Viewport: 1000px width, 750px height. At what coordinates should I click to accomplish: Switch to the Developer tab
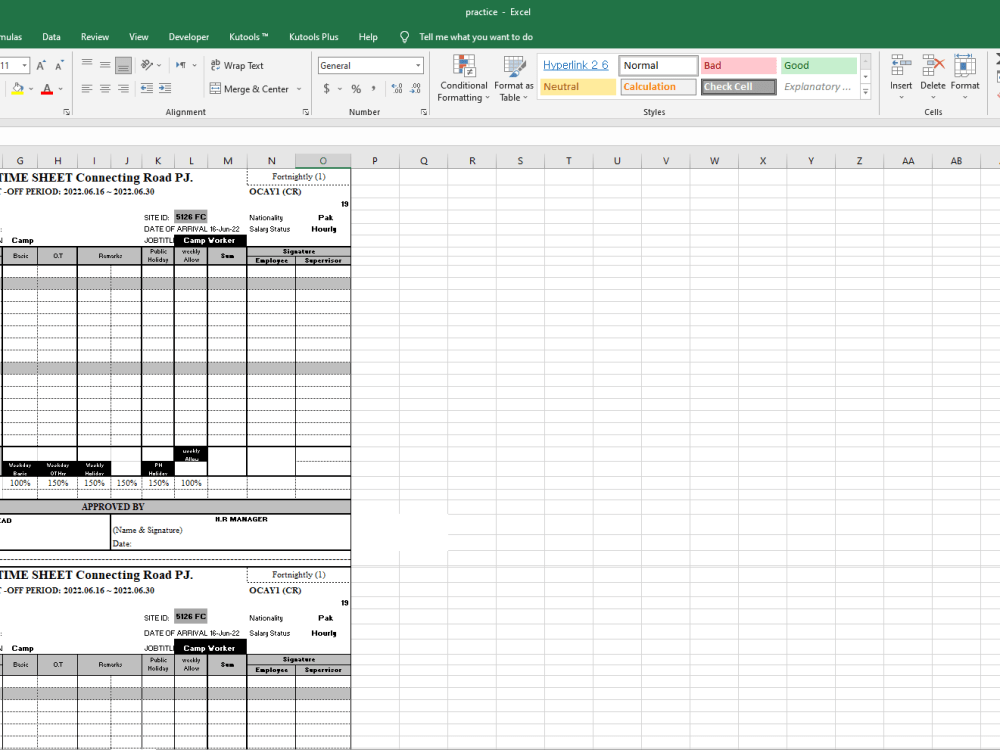click(x=189, y=37)
